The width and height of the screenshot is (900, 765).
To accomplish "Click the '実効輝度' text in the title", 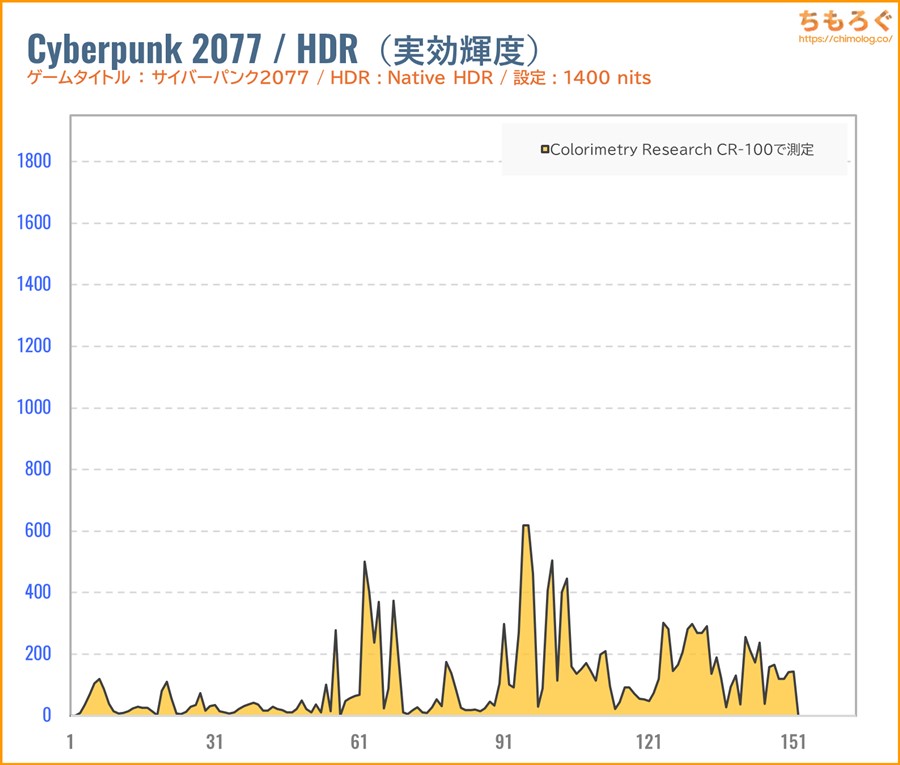I will point(459,51).
